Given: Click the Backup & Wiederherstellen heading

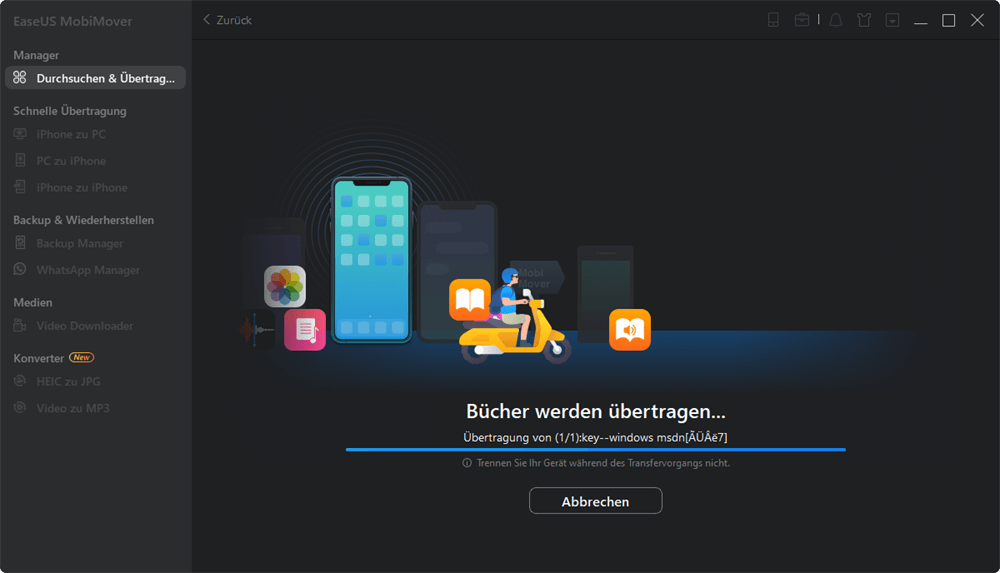Looking at the screenshot, I should click(84, 220).
